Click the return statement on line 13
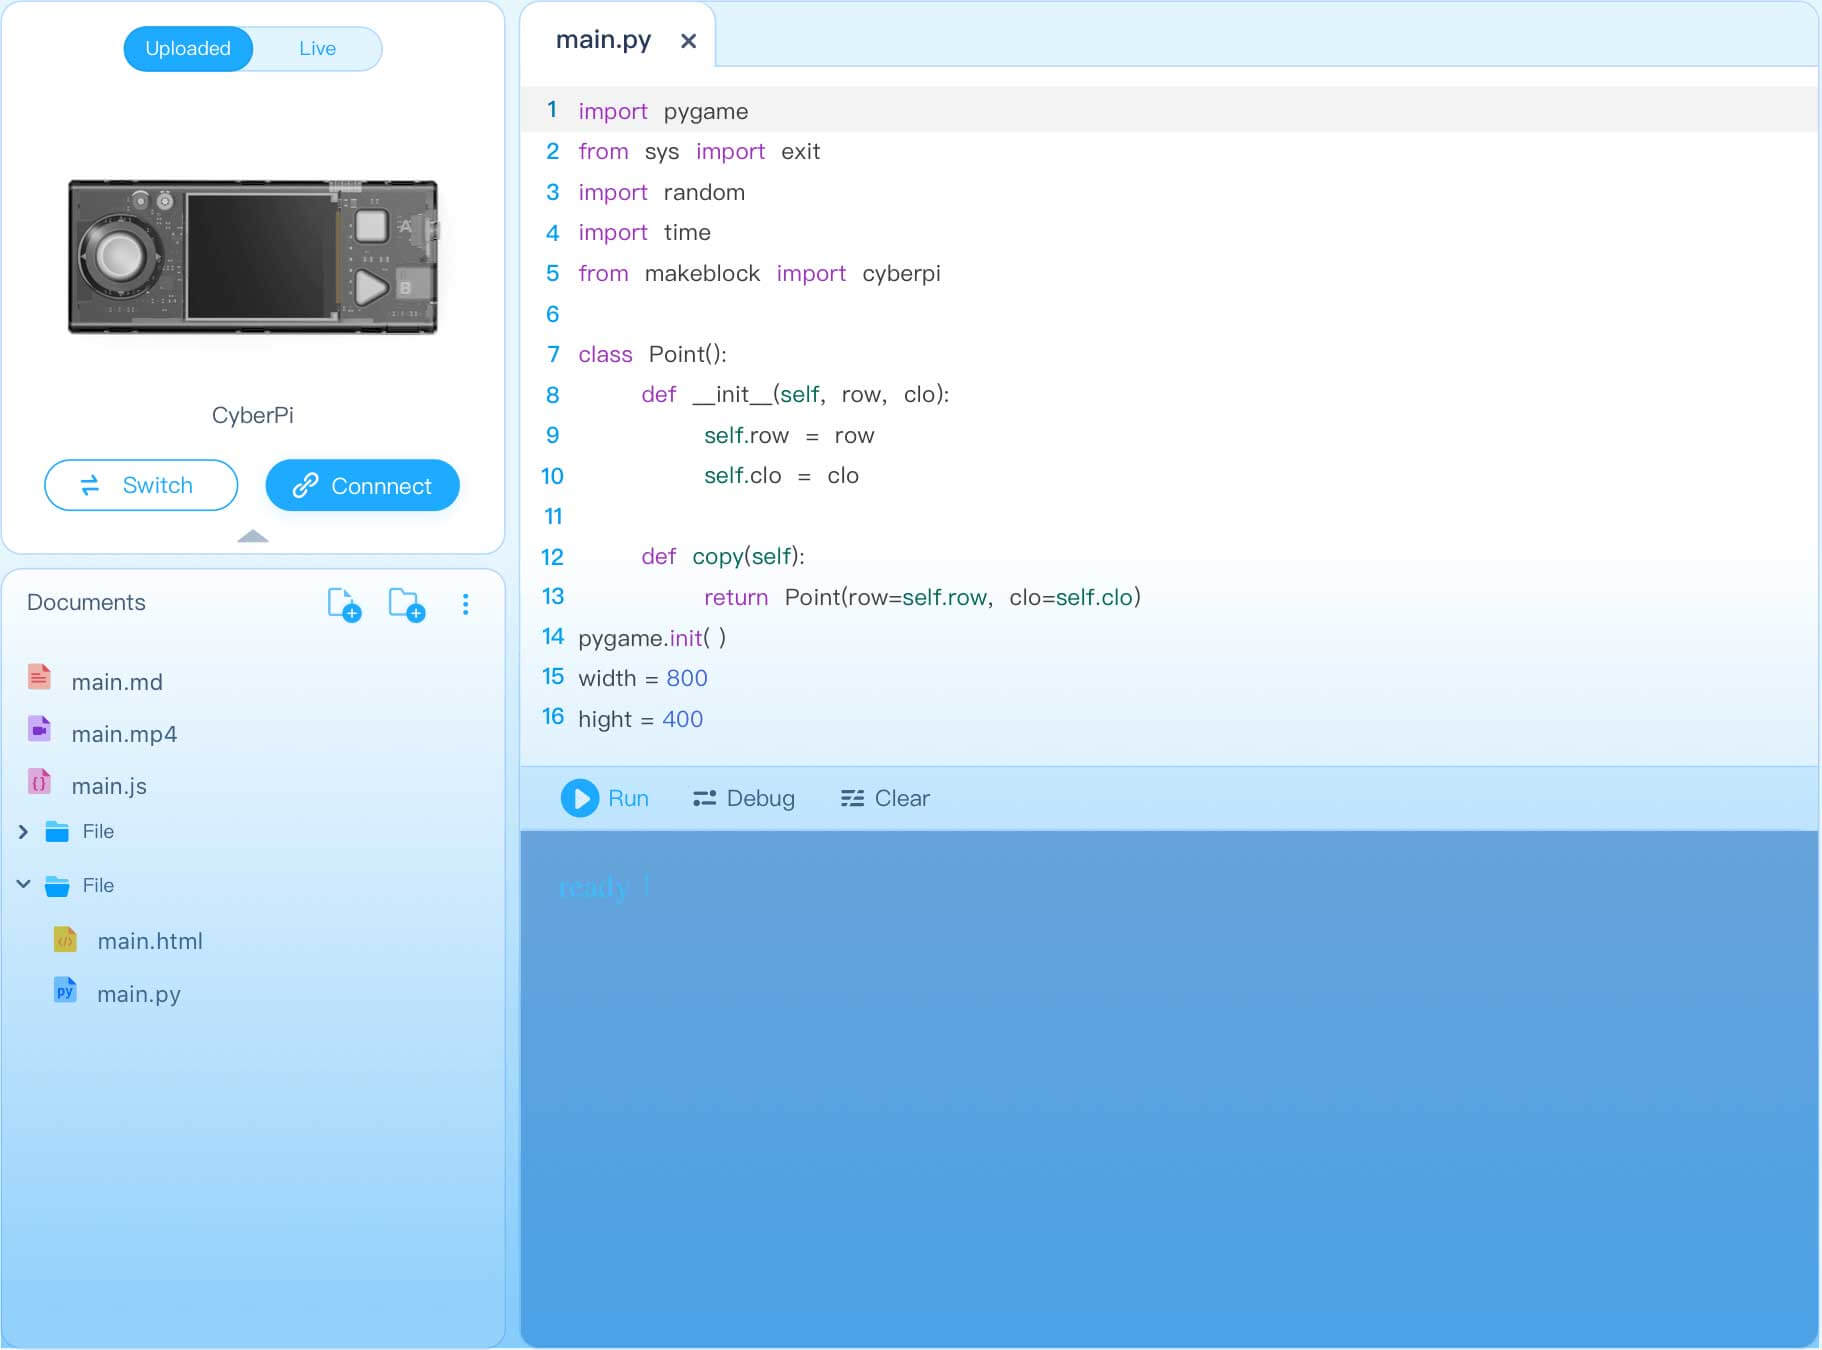 pos(922,597)
